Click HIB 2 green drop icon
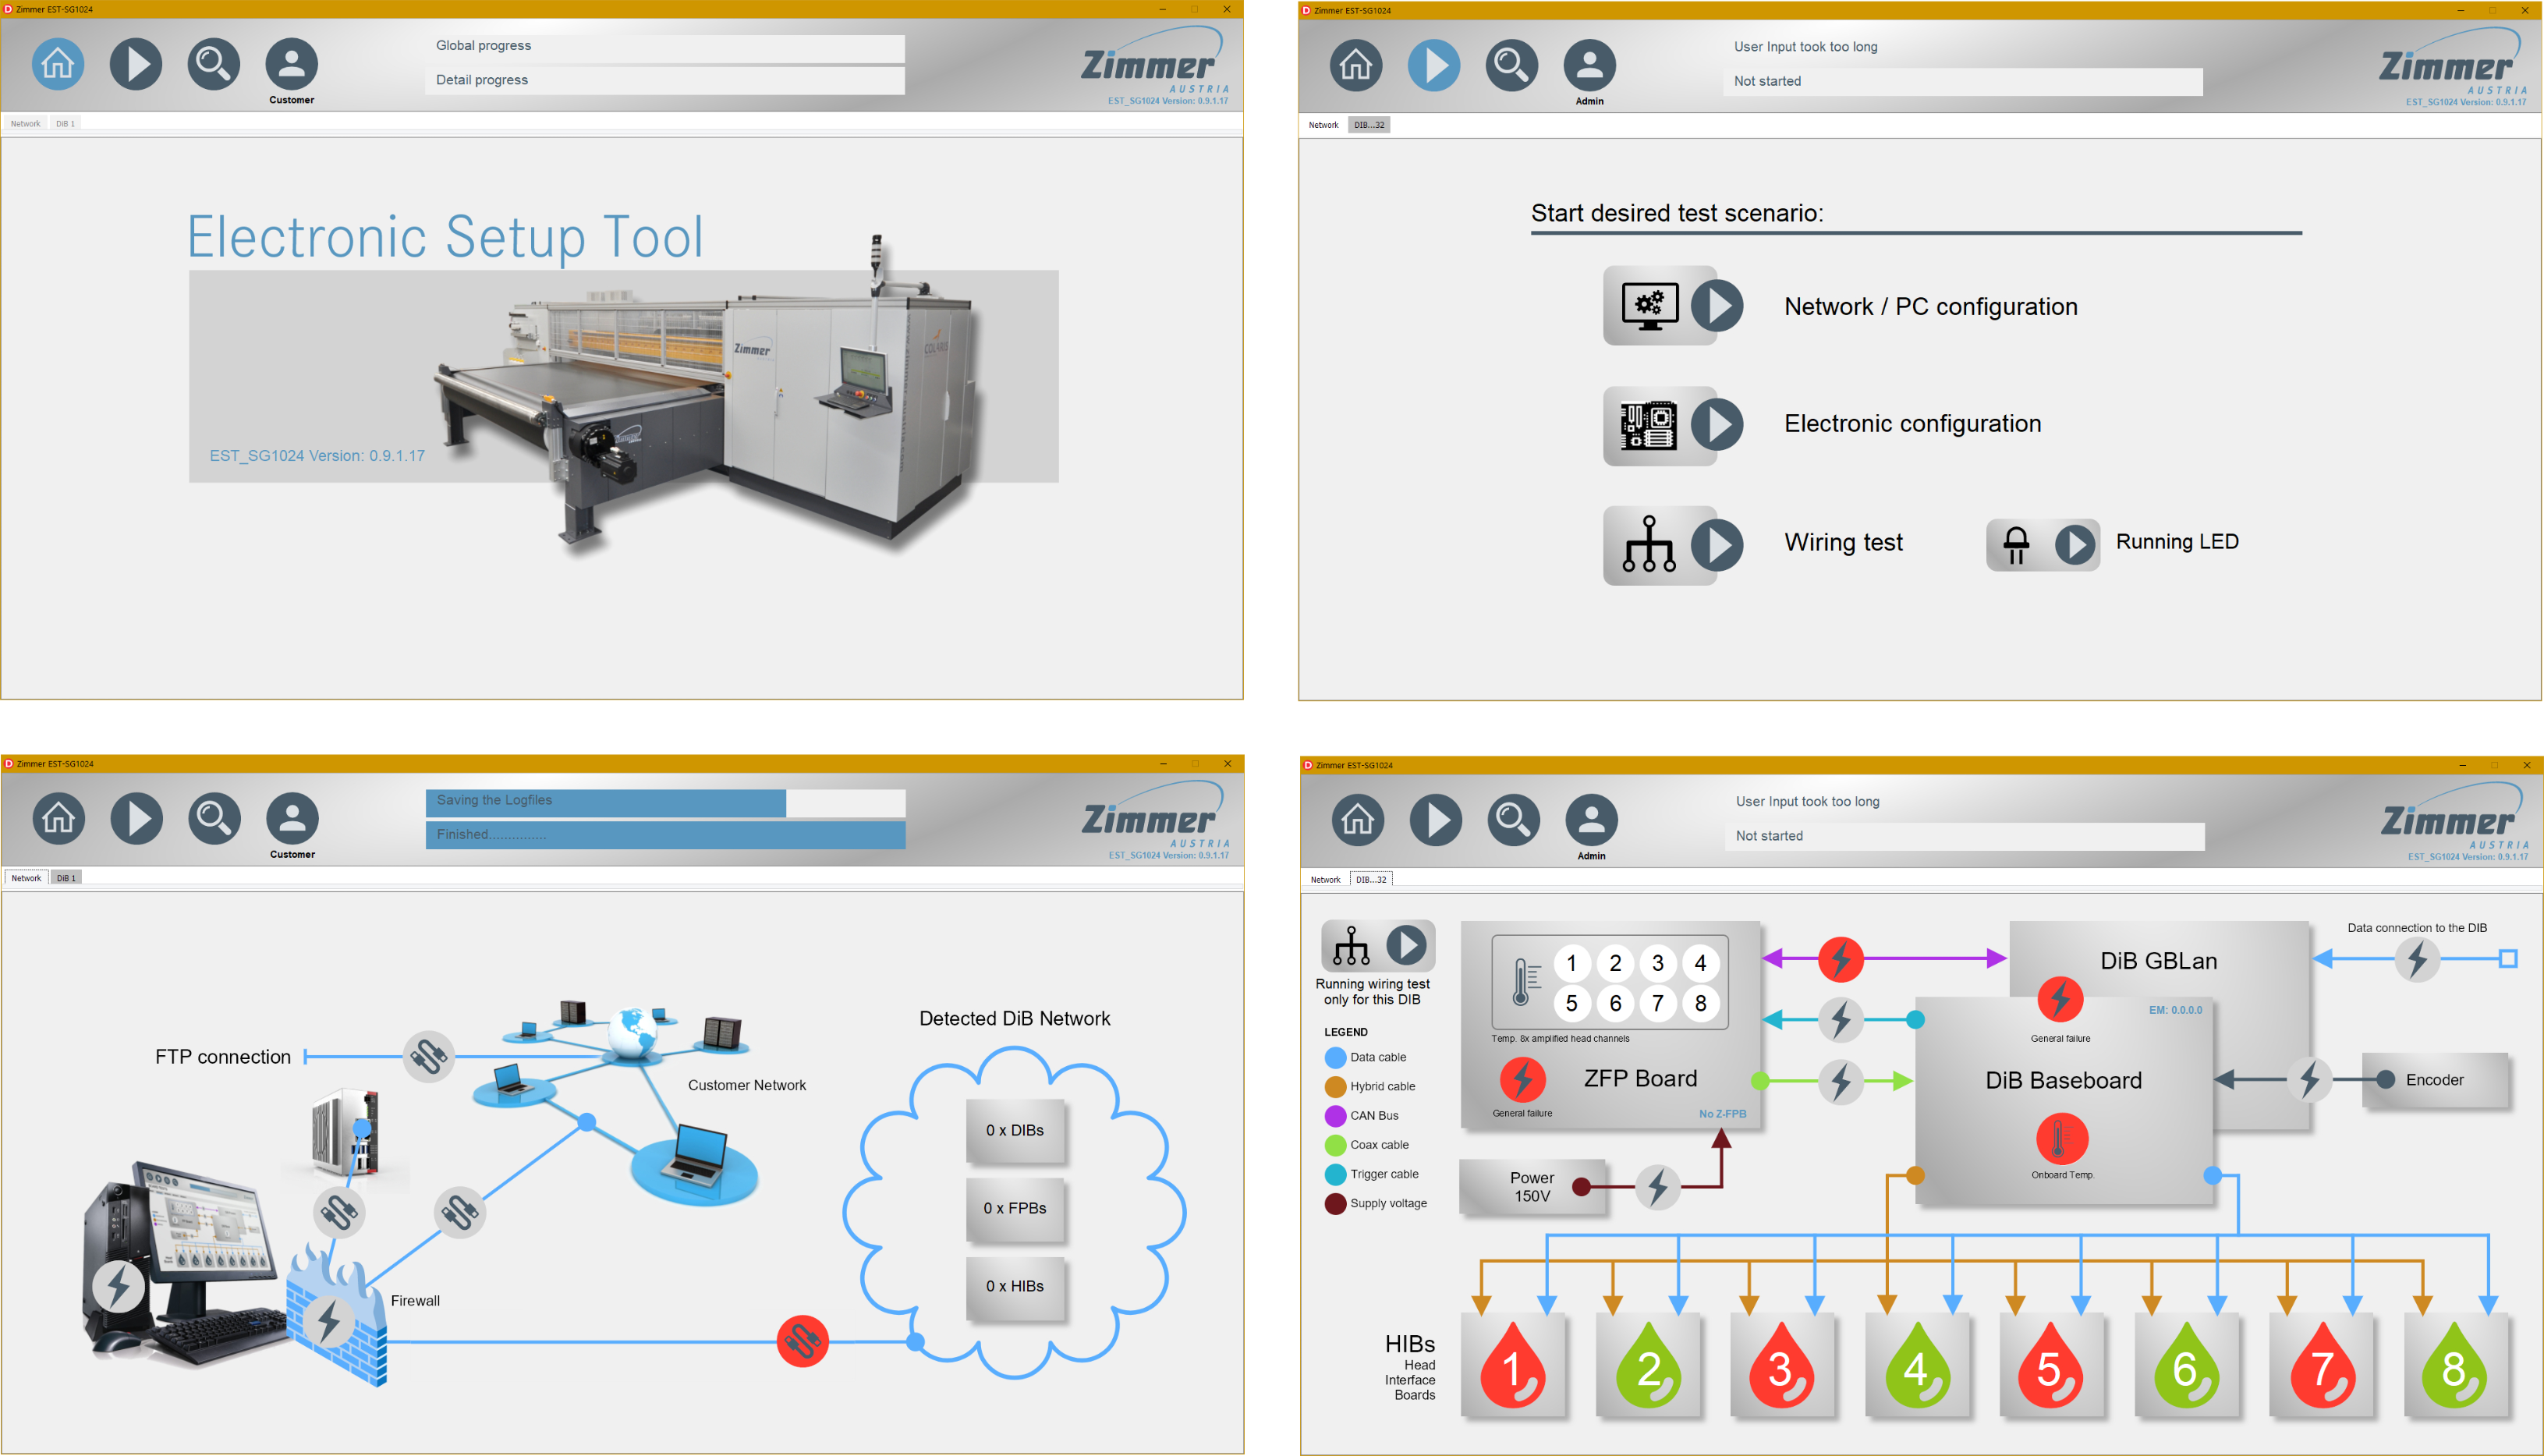The width and height of the screenshot is (2544, 1456). coord(1648,1366)
